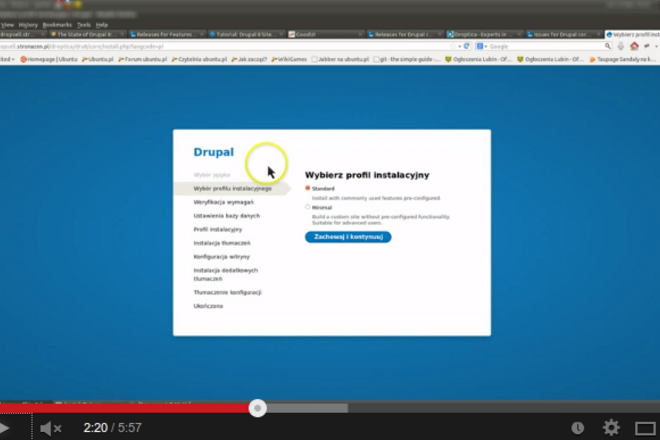Image resolution: width=660 pixels, height=440 pixels.
Task: Click the Ukończono step
Action: [208, 306]
